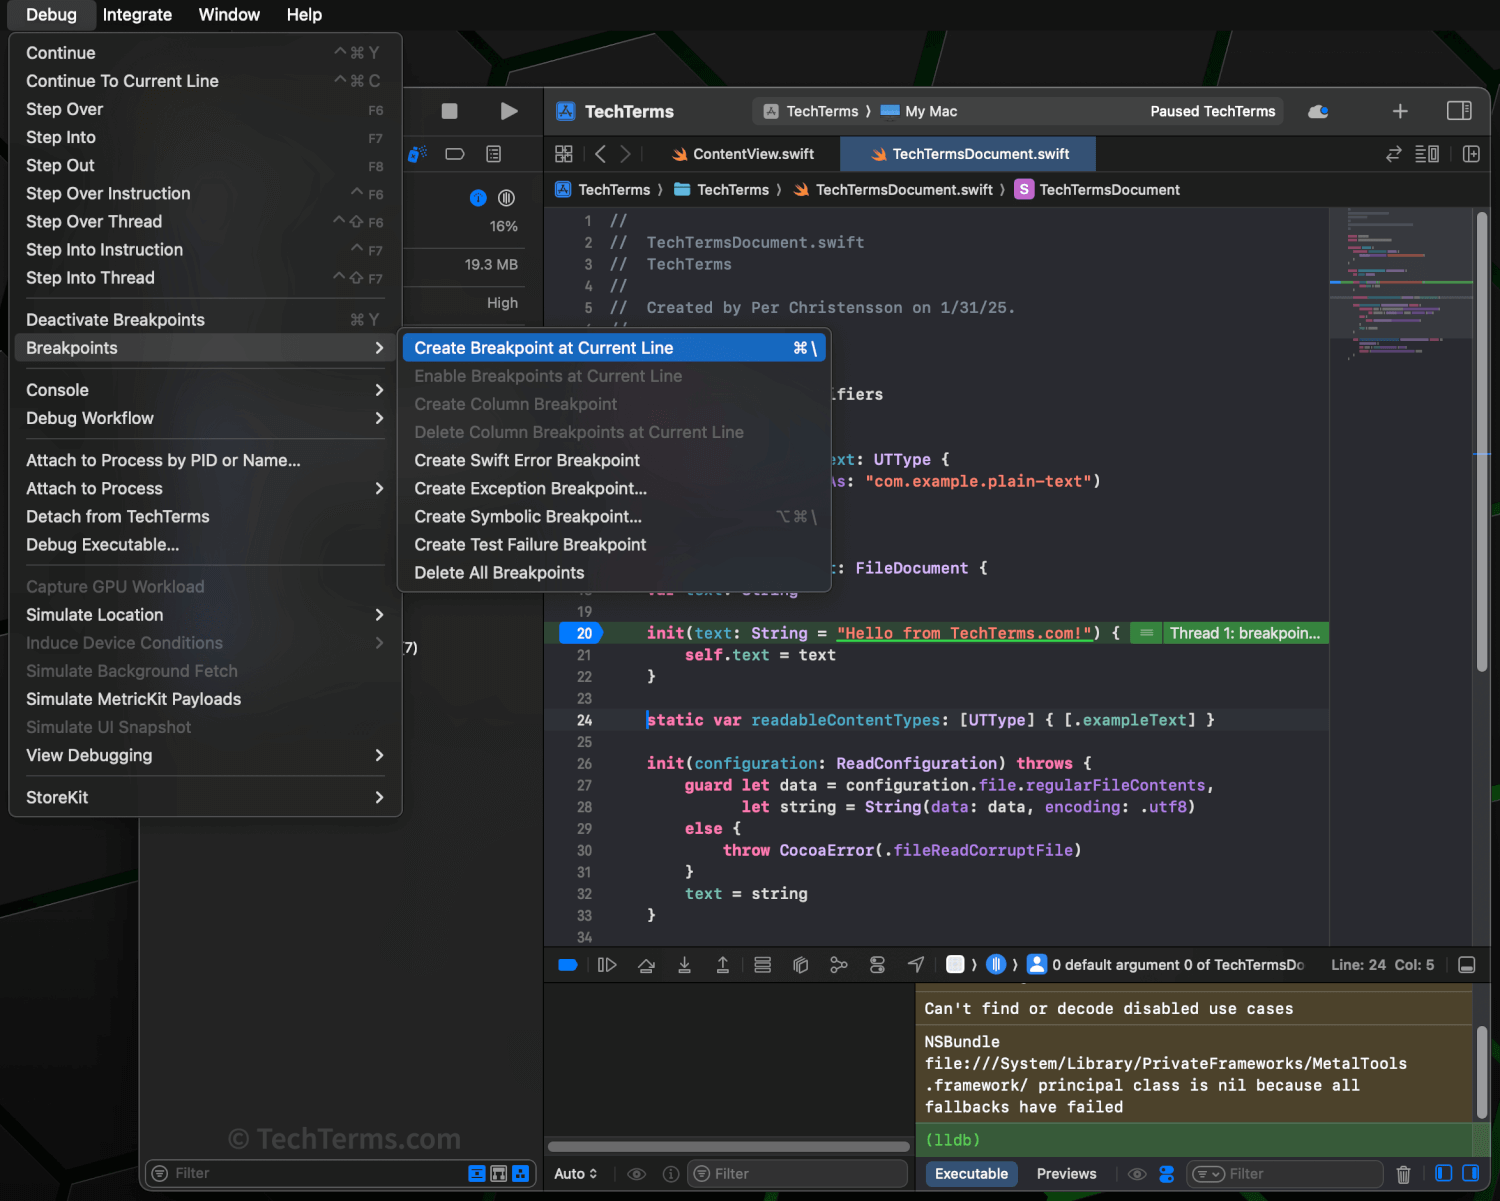Open the Help menu
1500x1201 pixels.
[x=304, y=15]
